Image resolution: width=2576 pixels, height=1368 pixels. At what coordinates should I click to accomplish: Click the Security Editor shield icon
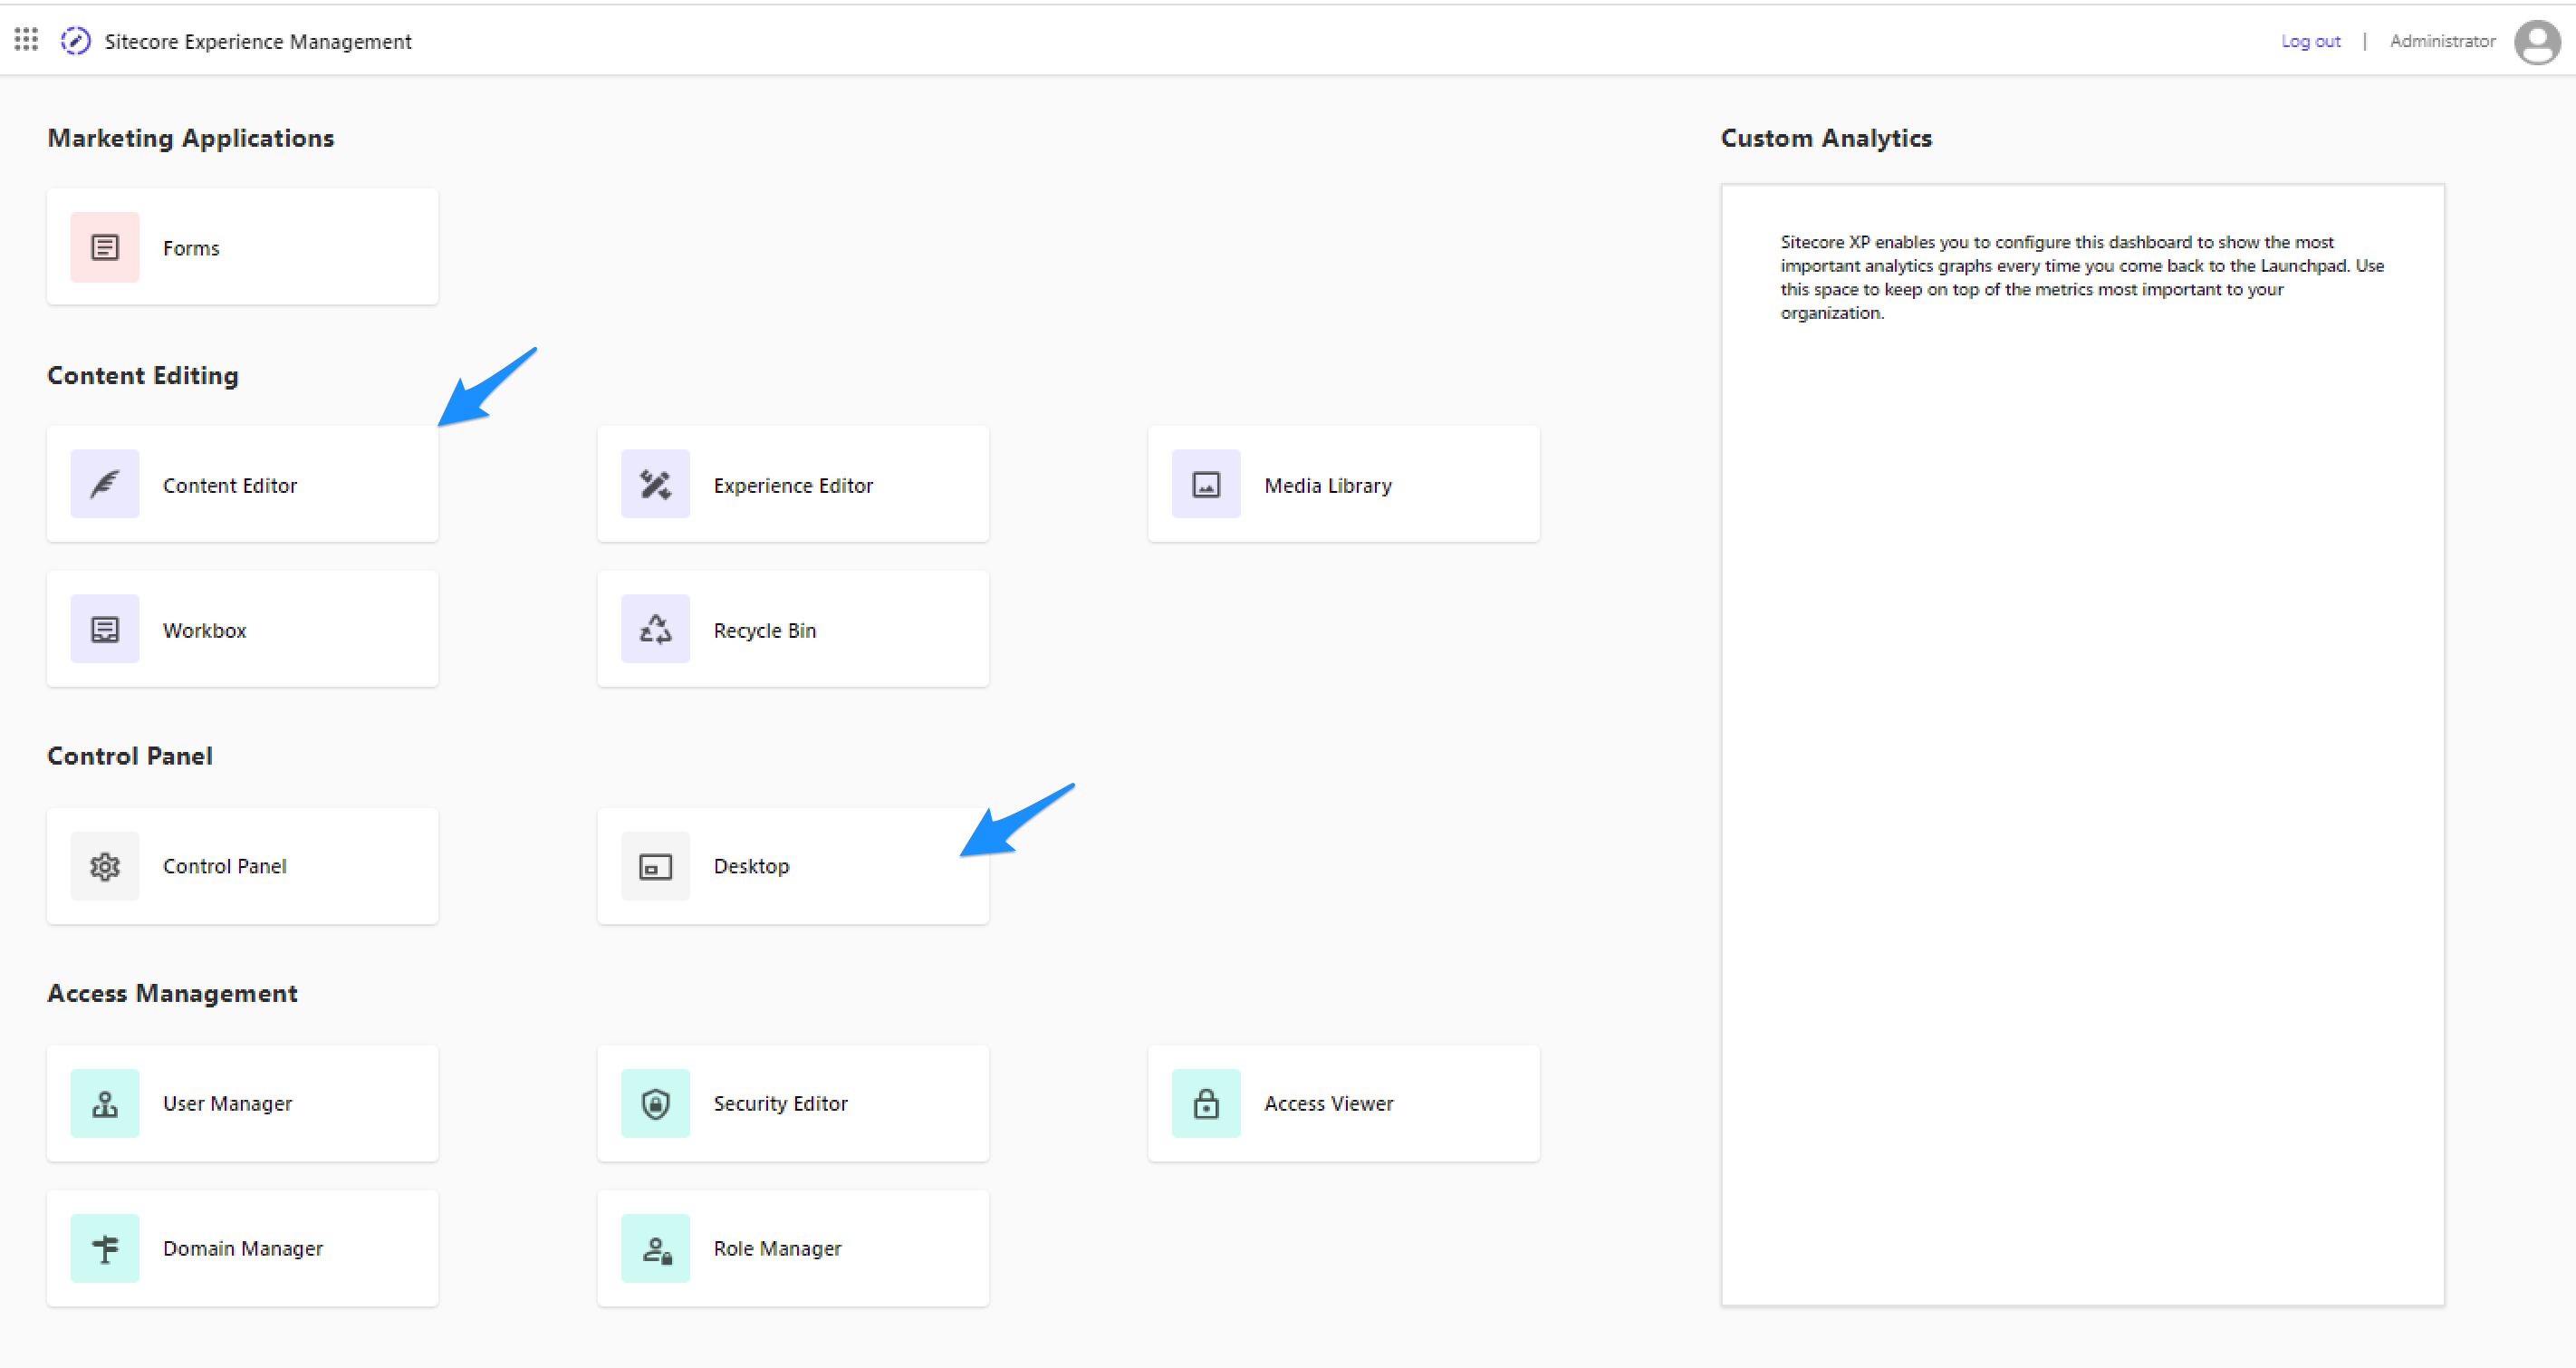[x=655, y=1103]
